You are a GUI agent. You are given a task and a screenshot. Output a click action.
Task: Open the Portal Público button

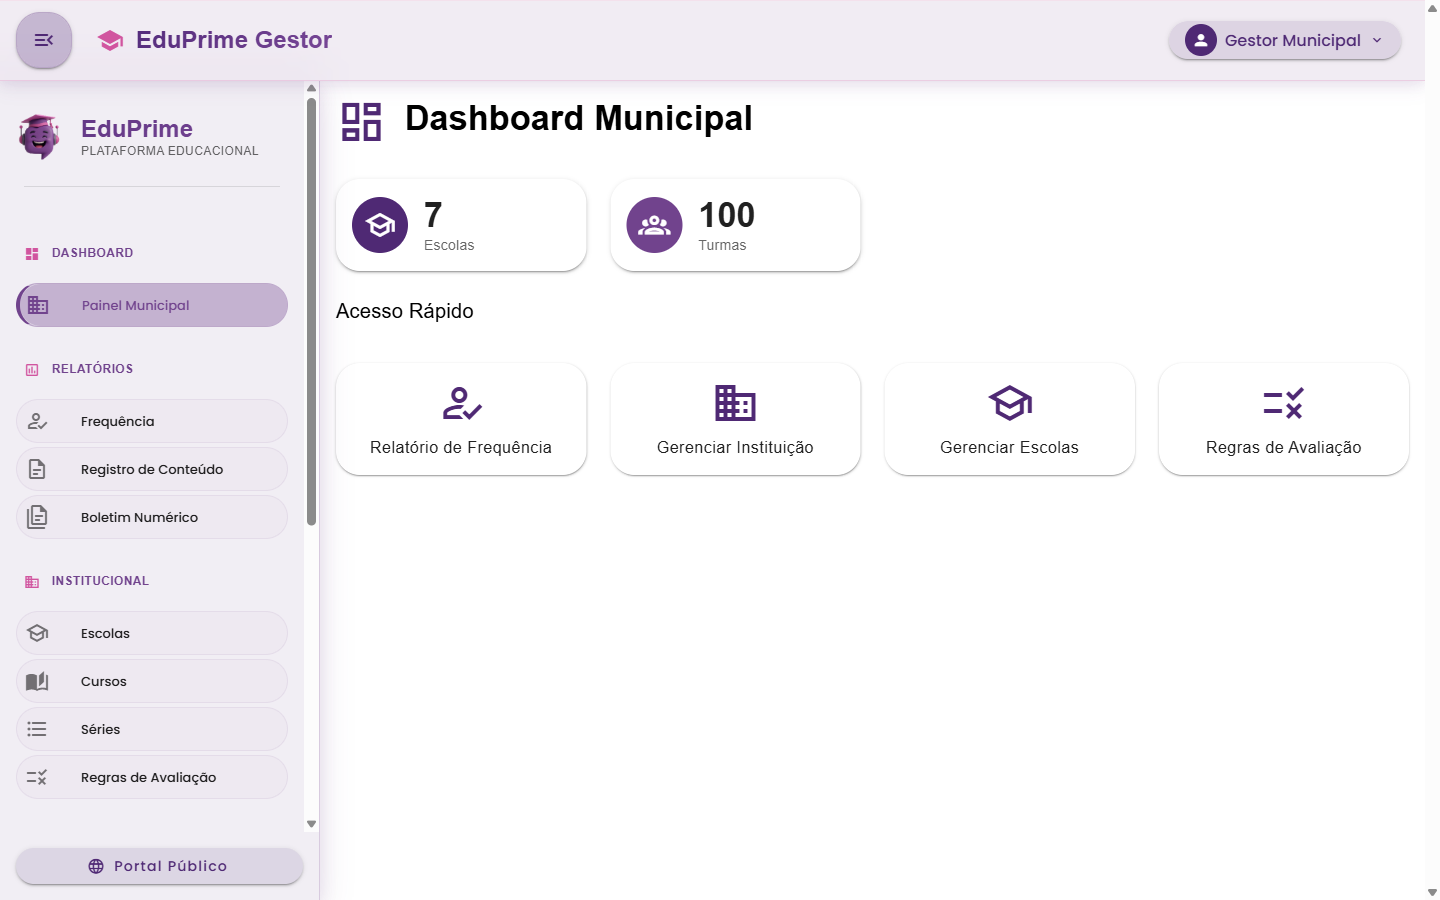158,866
